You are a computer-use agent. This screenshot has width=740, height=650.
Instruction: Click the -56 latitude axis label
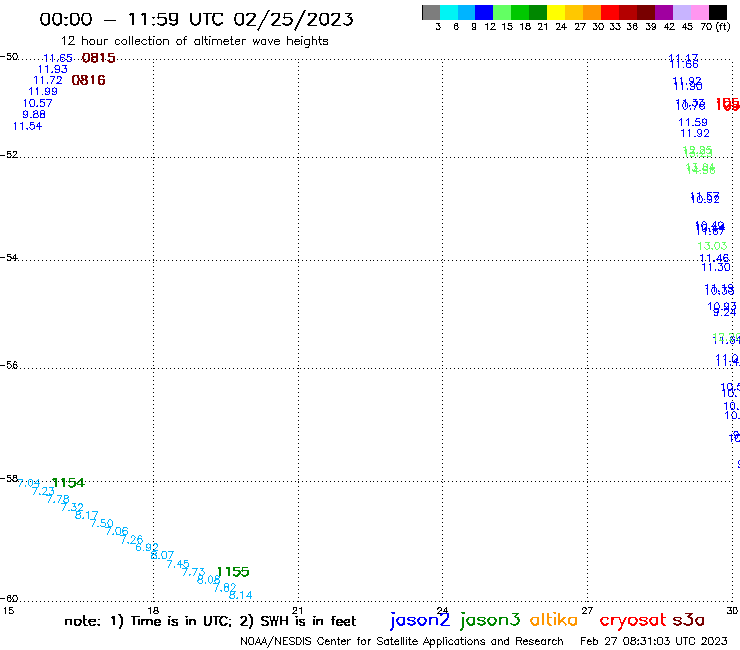click(x=9, y=365)
